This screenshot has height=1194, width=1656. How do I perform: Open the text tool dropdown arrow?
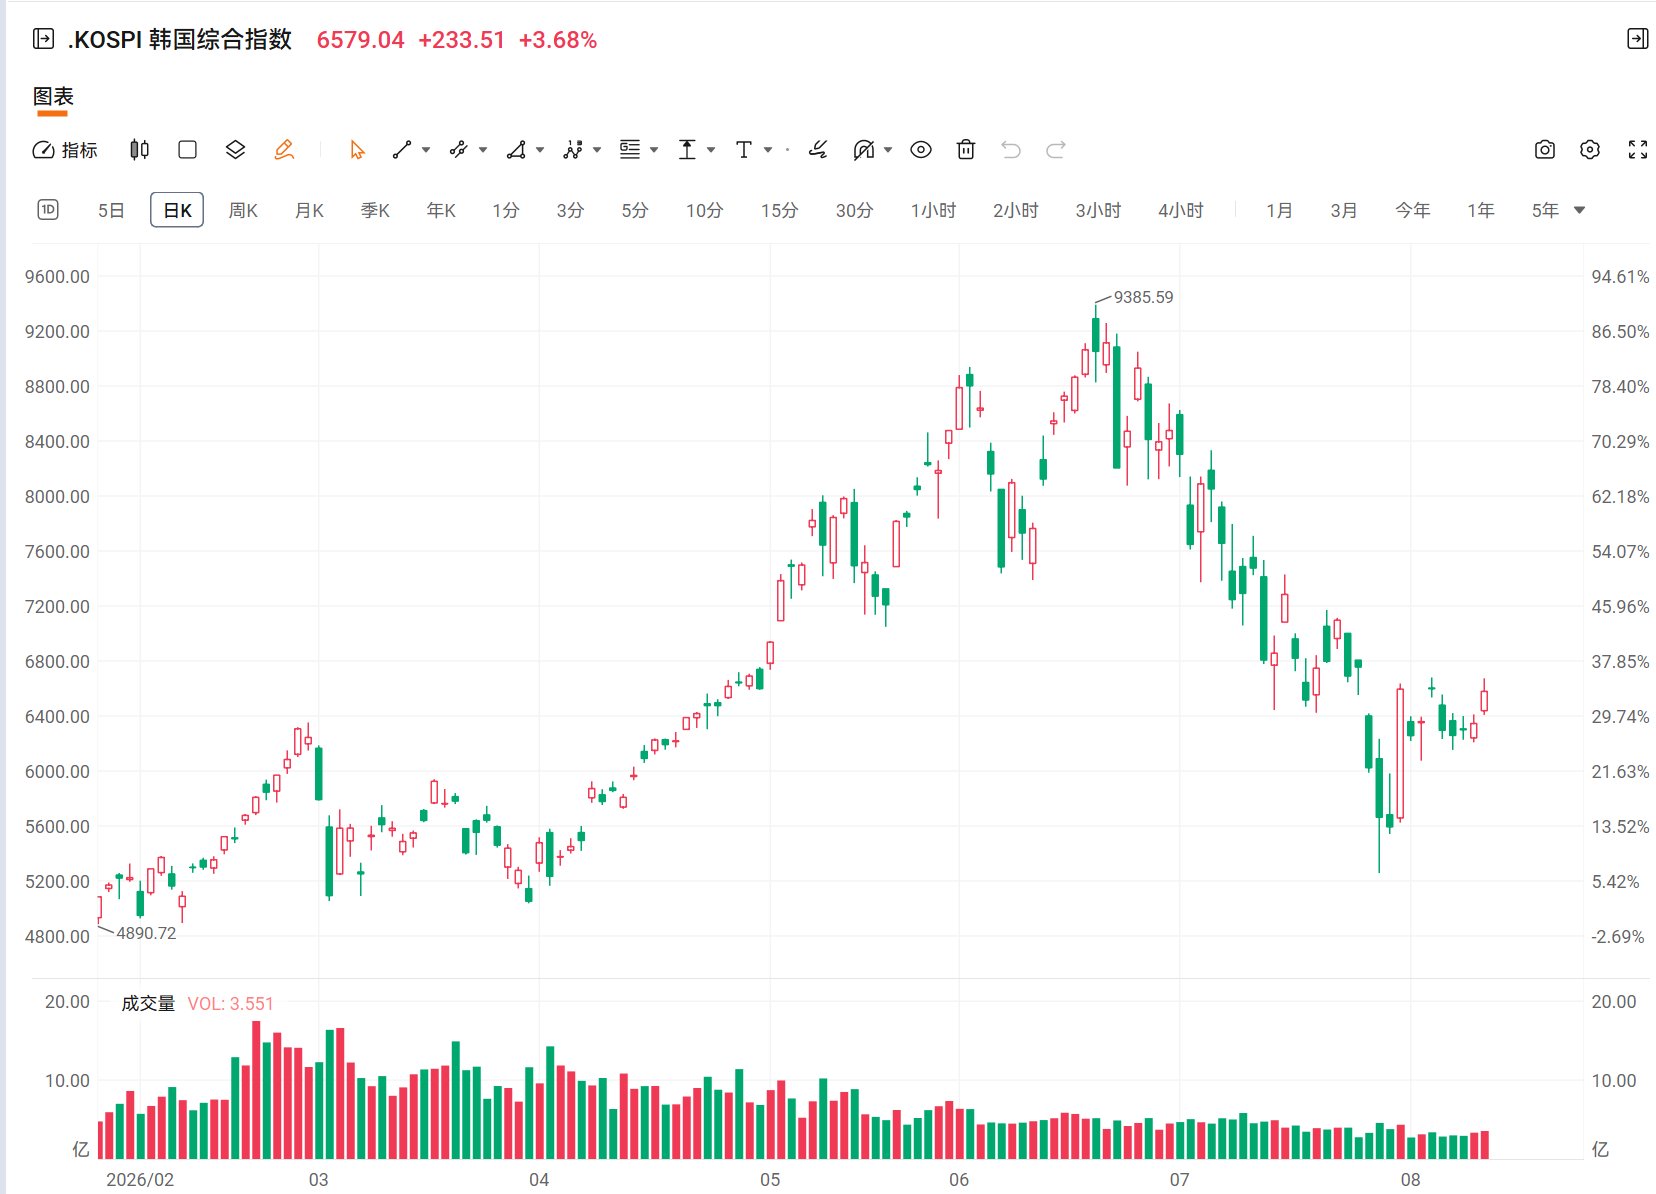(x=768, y=150)
